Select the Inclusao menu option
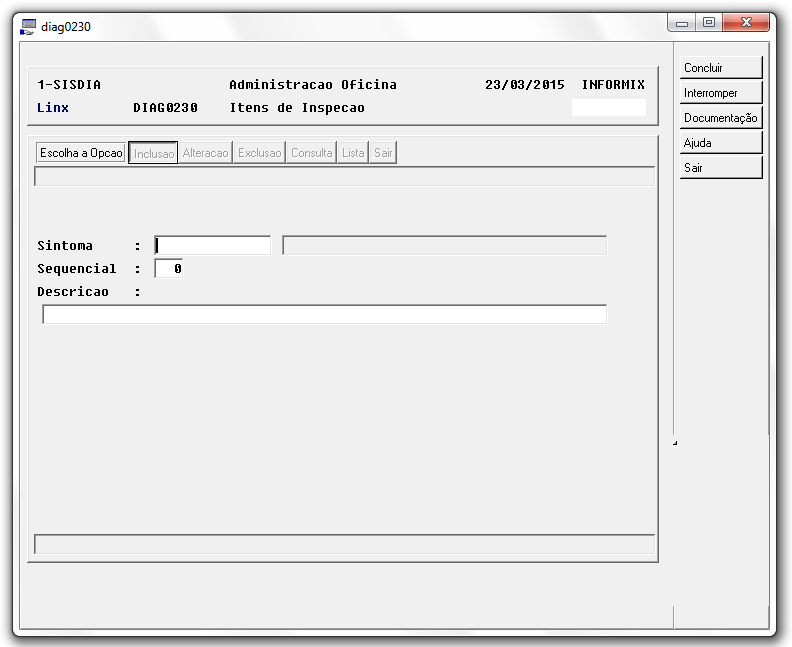The width and height of the screenshot is (792, 647). click(153, 153)
